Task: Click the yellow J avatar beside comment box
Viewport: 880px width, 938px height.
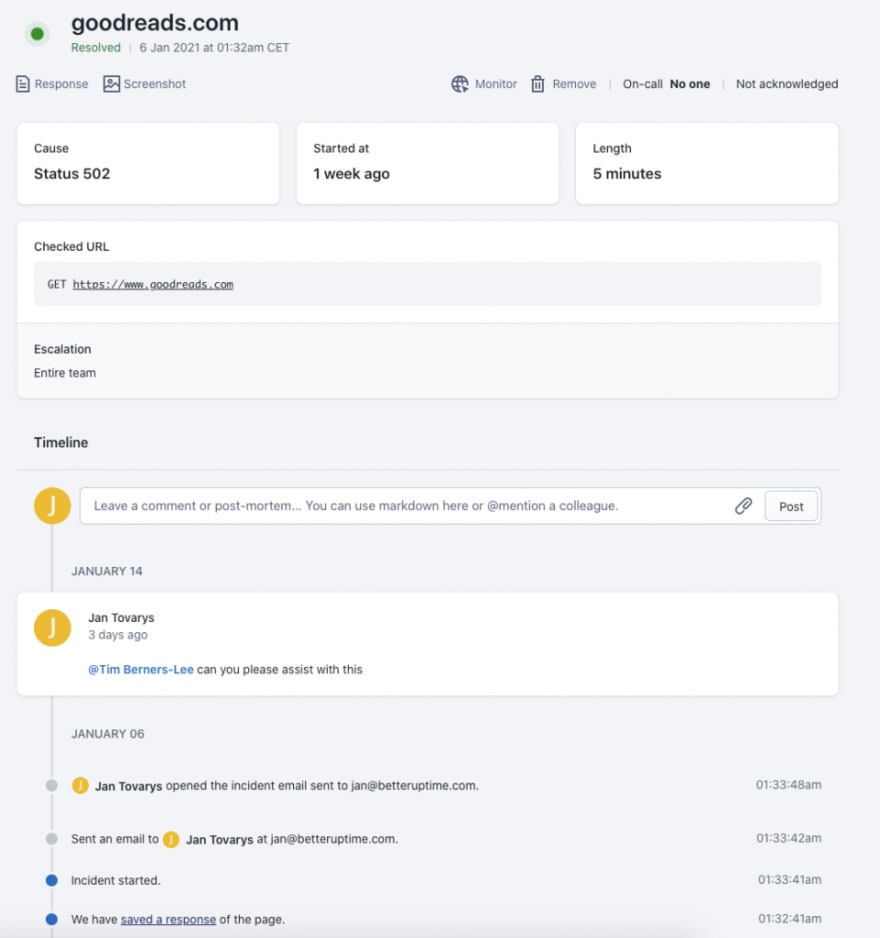Action: pyautogui.click(x=52, y=506)
